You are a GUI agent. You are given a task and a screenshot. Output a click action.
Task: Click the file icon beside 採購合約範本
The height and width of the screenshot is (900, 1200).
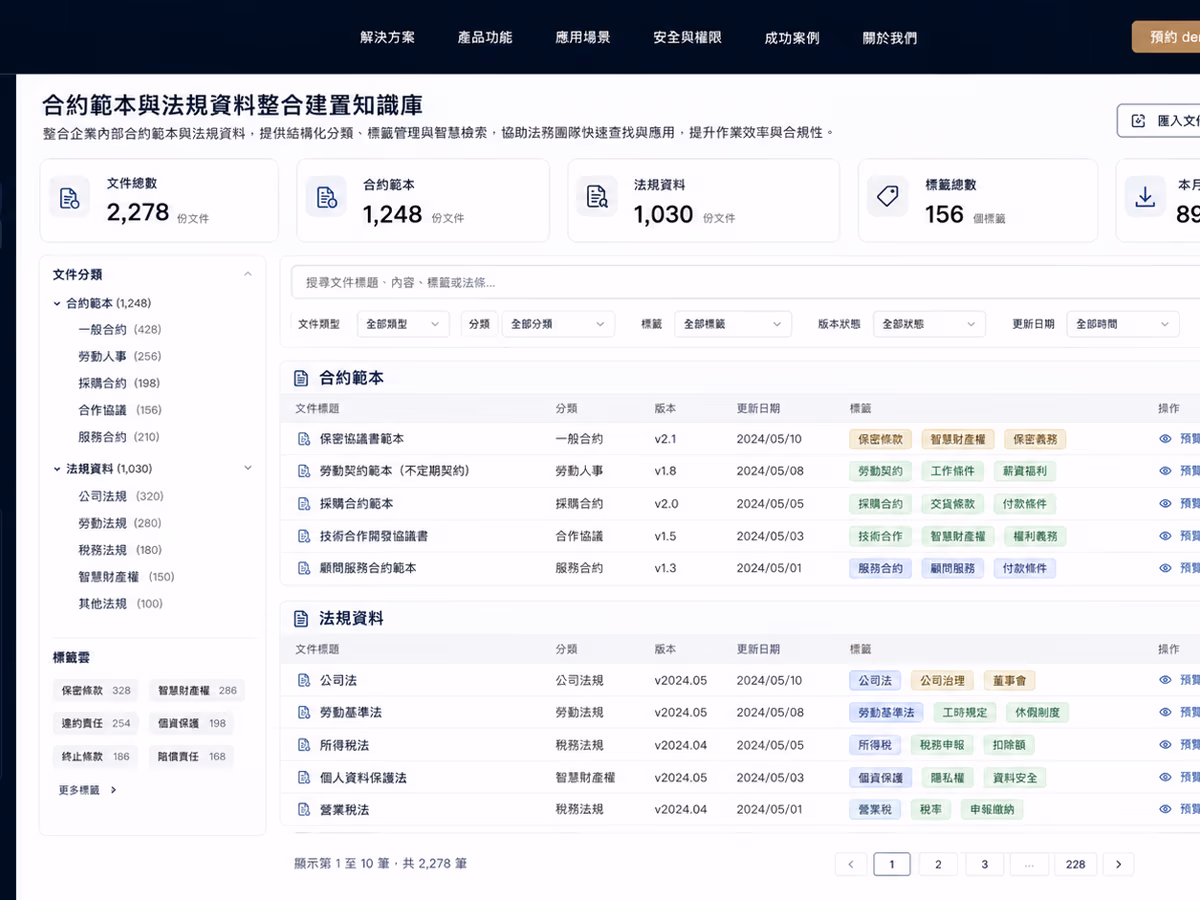point(304,504)
